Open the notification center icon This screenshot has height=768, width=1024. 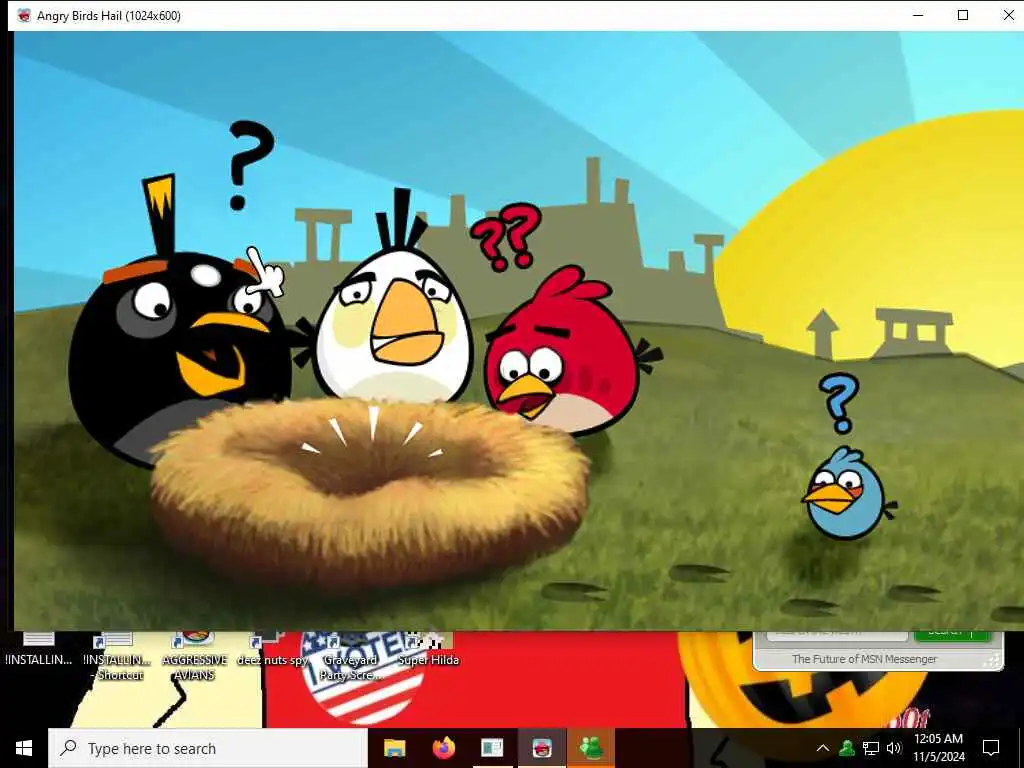tap(991, 748)
